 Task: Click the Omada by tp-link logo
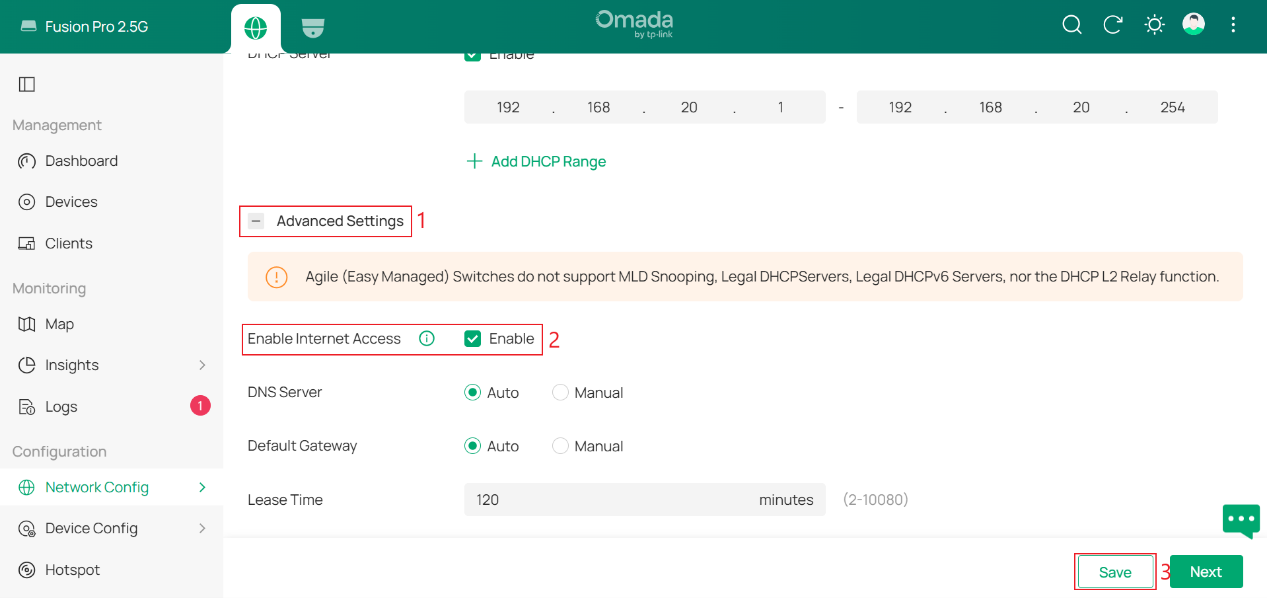[634, 24]
